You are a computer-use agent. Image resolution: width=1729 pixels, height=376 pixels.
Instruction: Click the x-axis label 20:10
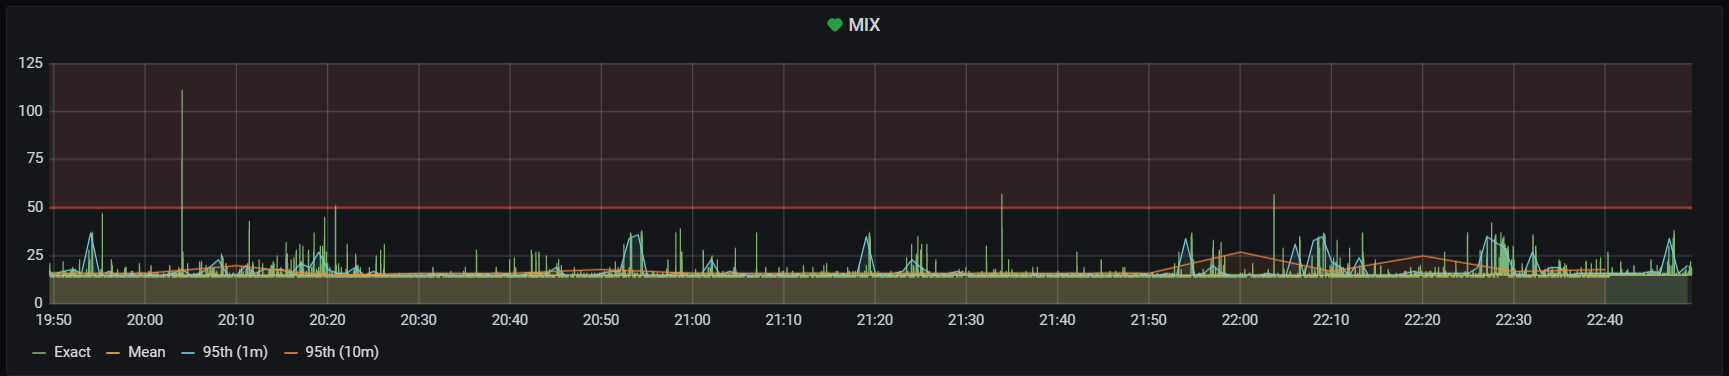tap(236, 320)
